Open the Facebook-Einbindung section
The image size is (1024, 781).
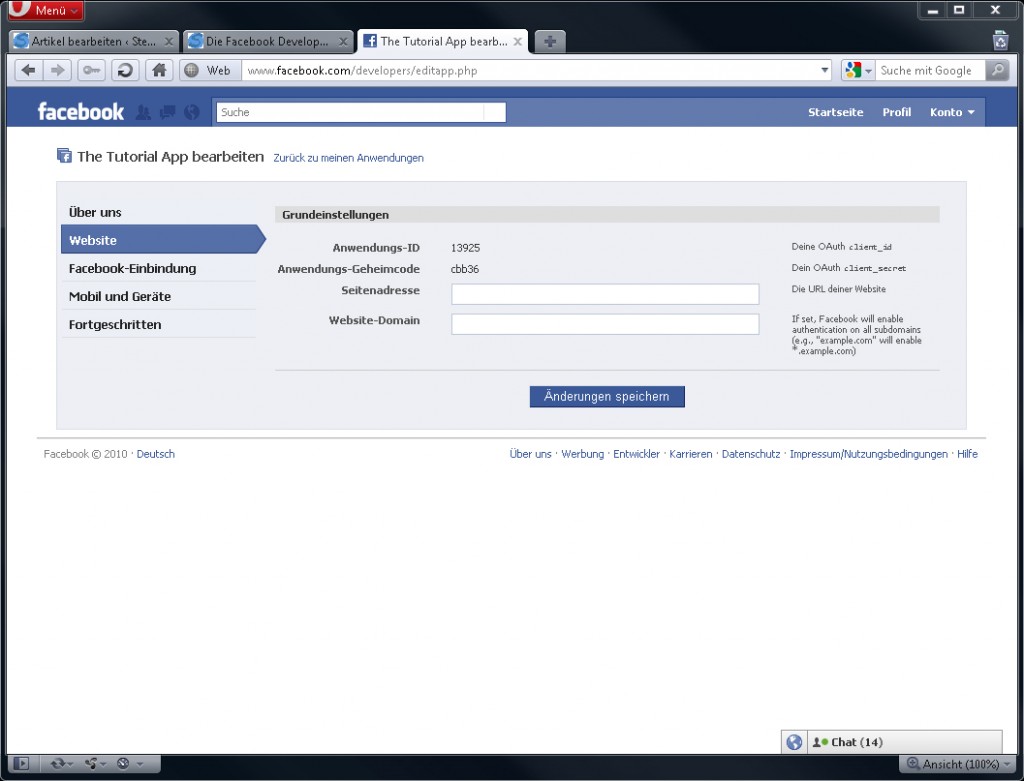point(159,268)
